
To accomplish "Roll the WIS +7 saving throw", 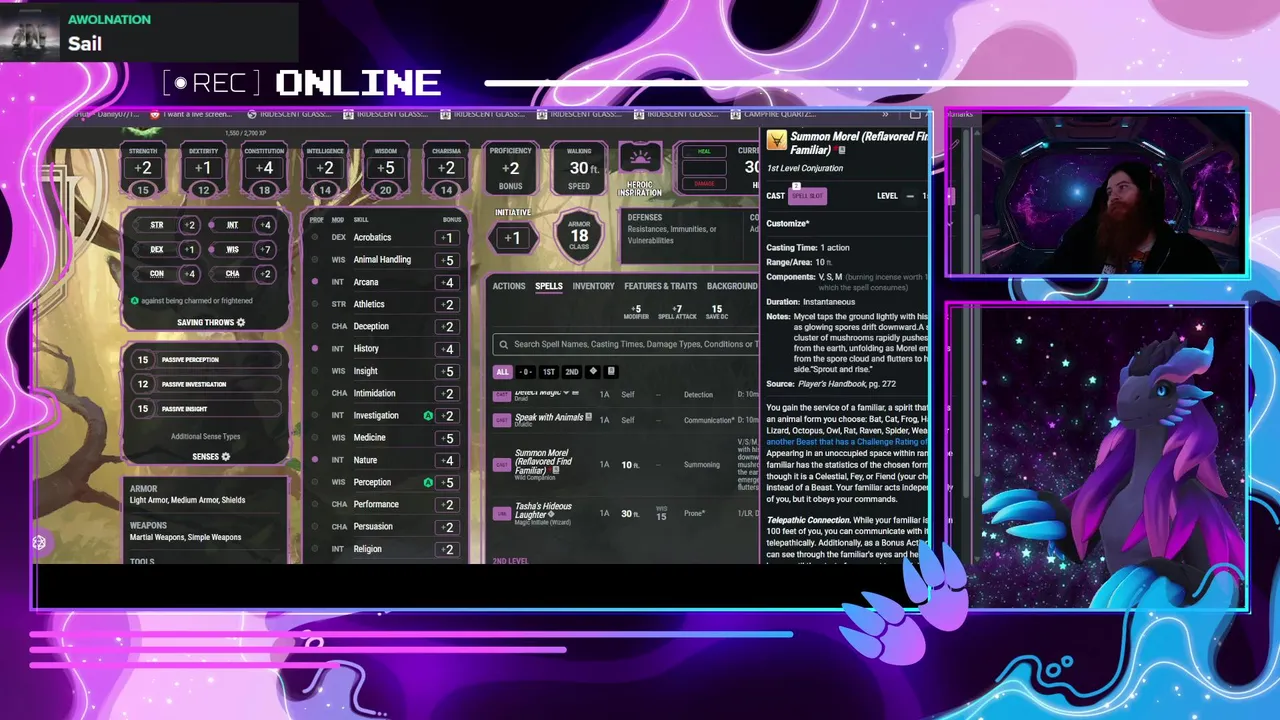I will pyautogui.click(x=264, y=249).
